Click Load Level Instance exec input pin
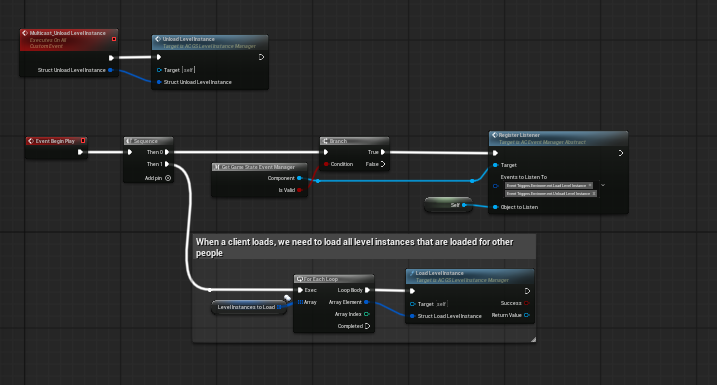The height and width of the screenshot is (385, 717). pyautogui.click(x=412, y=291)
